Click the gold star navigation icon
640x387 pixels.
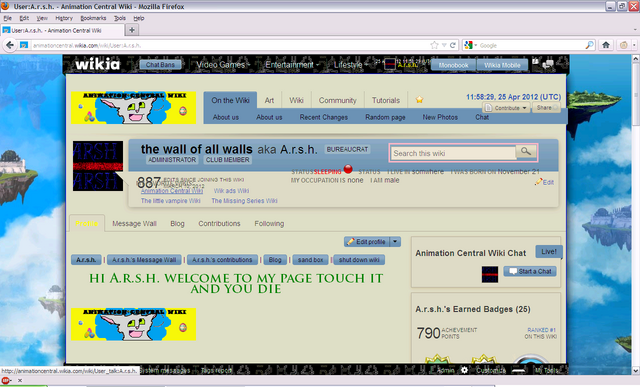pos(419,100)
